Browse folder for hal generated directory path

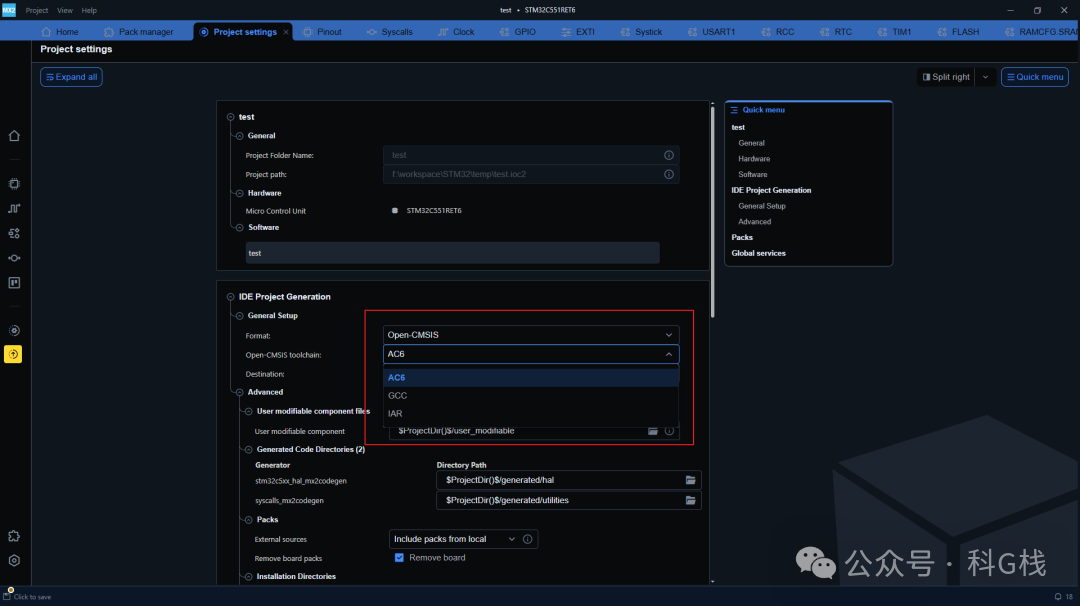[x=690, y=480]
